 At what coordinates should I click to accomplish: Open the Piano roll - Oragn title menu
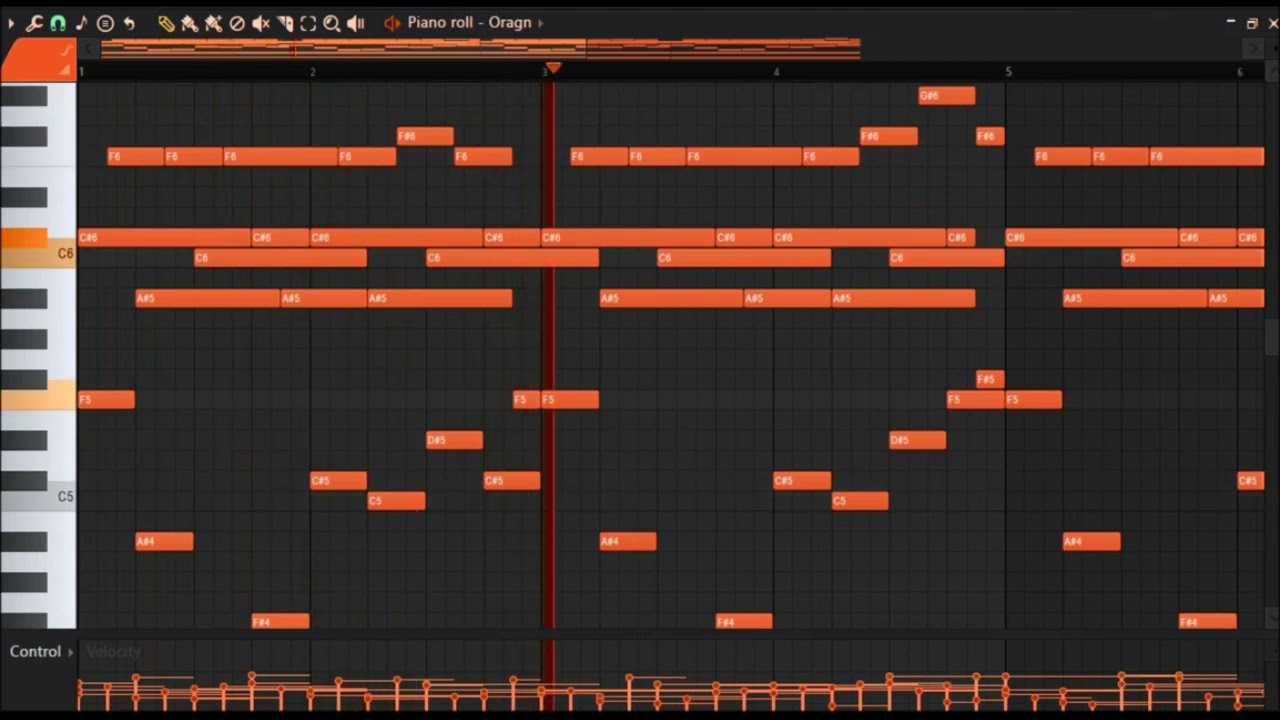469,23
